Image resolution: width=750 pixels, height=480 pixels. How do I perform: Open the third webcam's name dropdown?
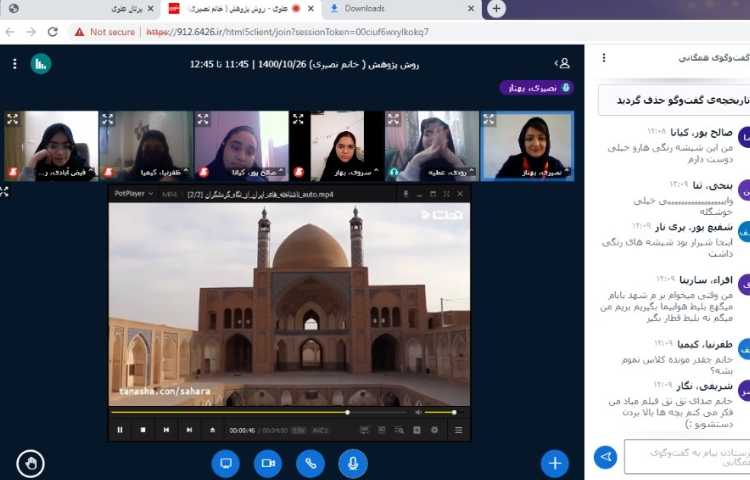click(258, 173)
